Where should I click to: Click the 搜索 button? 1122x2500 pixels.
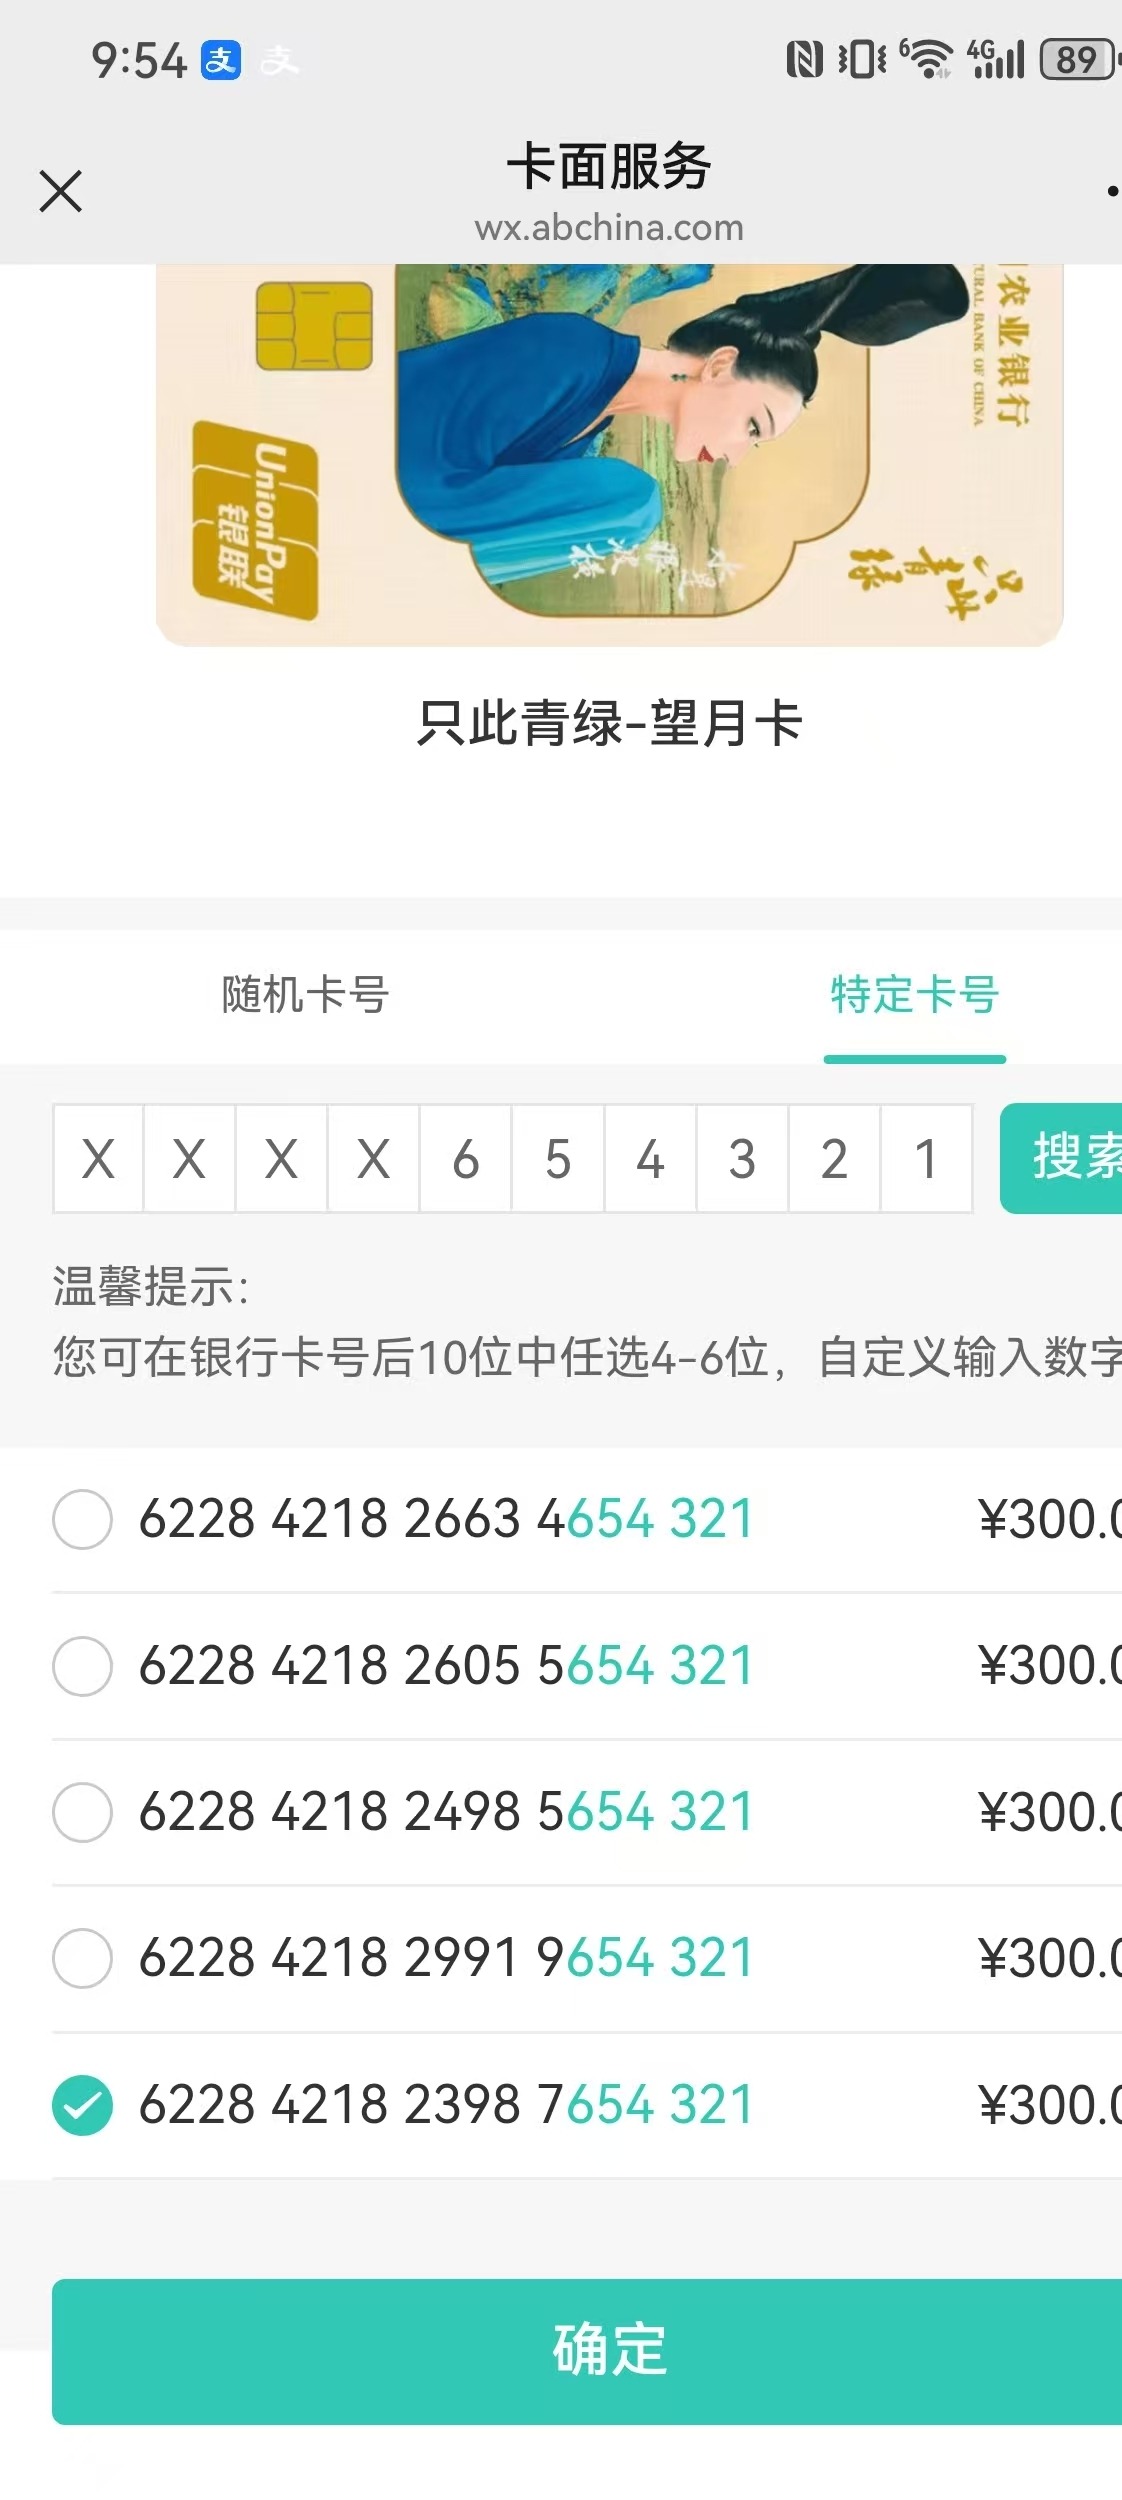(1061, 1158)
